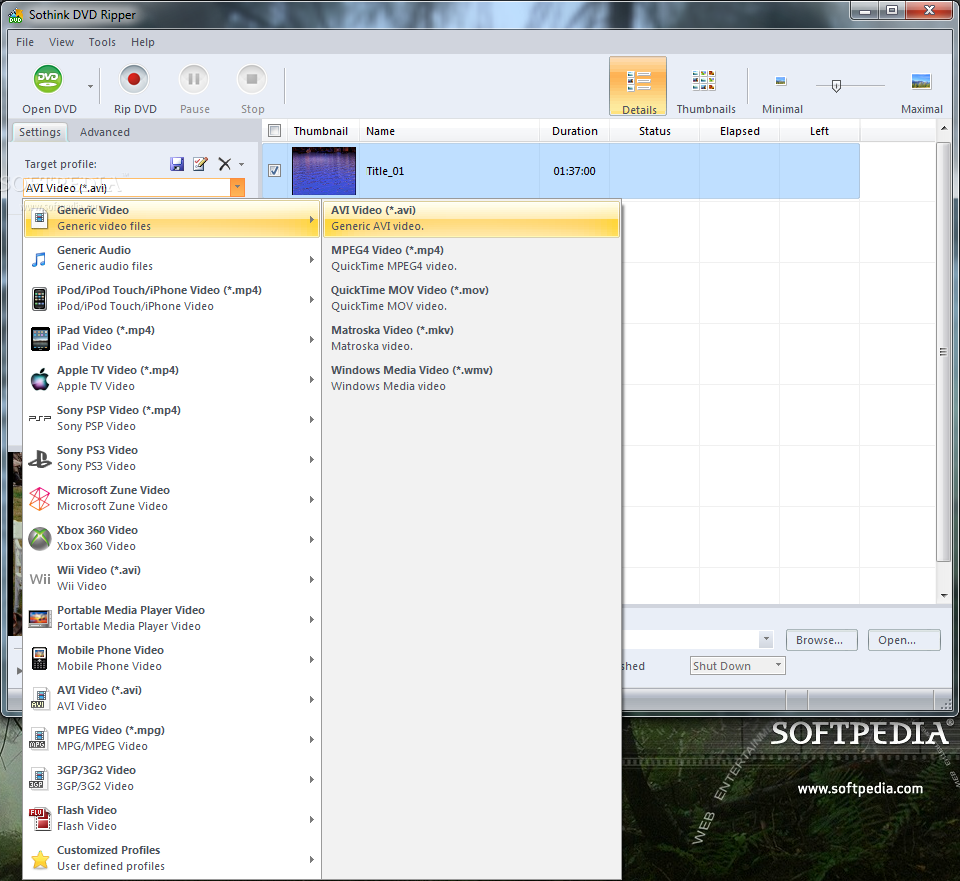The width and height of the screenshot is (960, 881).
Task: Click the Status column header
Action: [x=654, y=131]
